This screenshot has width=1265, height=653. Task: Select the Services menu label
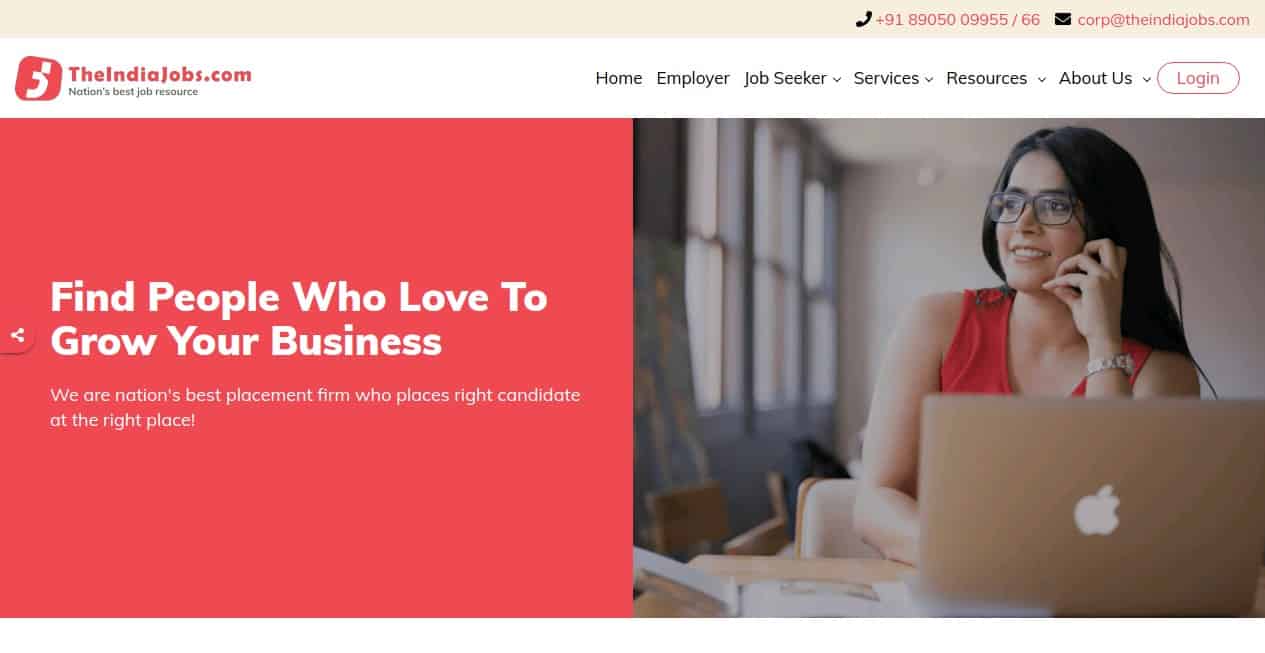[x=886, y=78]
